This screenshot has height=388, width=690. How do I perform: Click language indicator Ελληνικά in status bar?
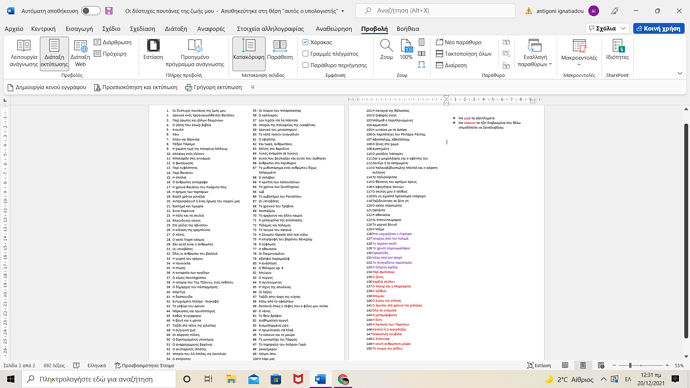click(x=96, y=366)
